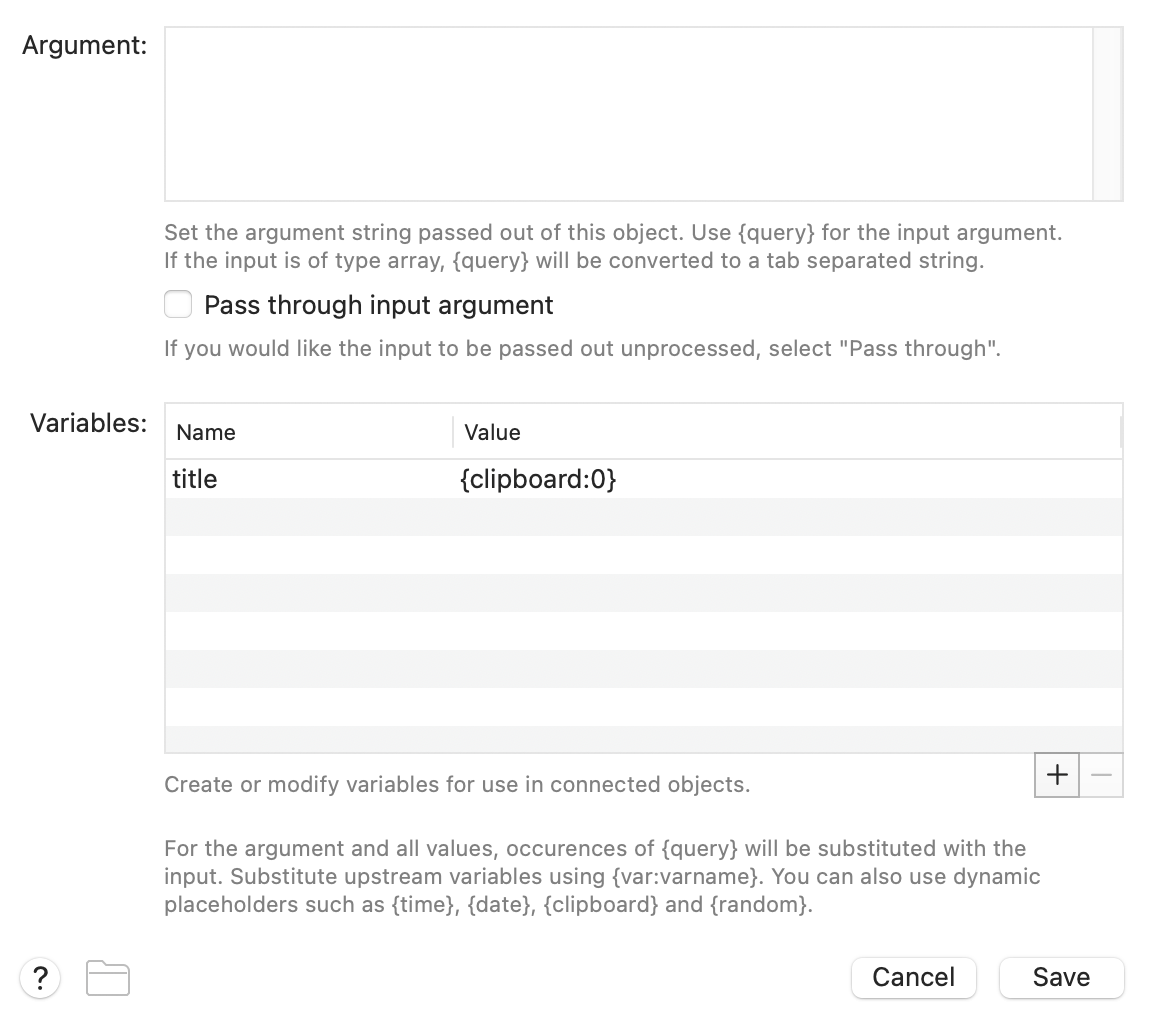Select the {clipboard:0} value cell
The height and width of the screenshot is (1016, 1152).
click(x=538, y=479)
